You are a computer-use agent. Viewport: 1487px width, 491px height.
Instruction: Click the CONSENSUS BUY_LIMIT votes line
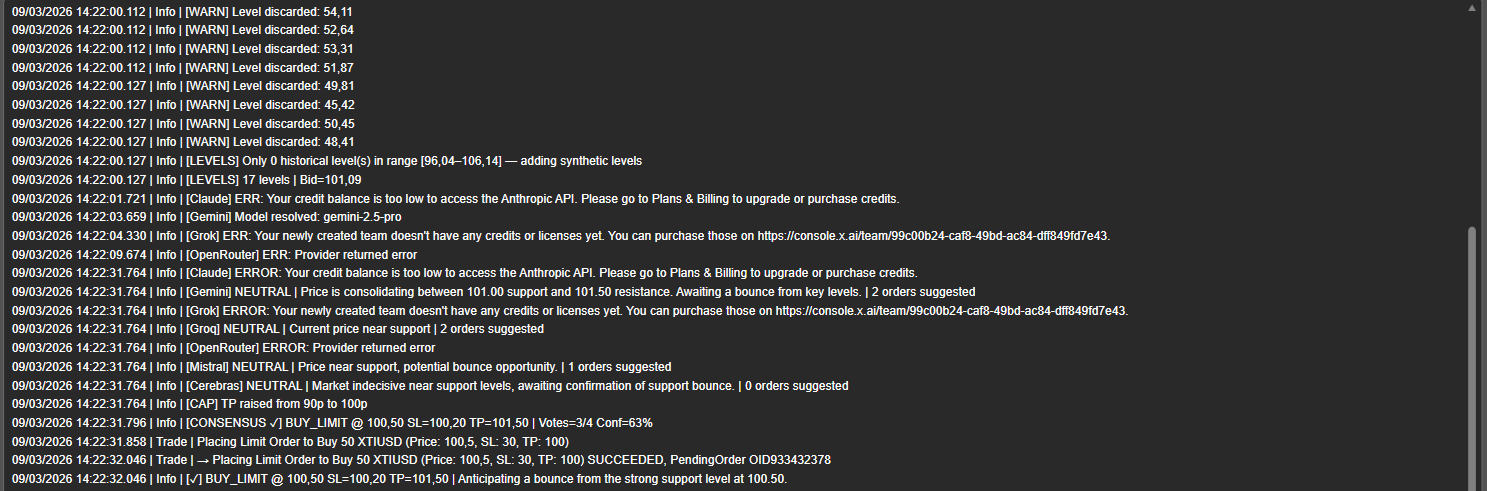tap(419, 423)
